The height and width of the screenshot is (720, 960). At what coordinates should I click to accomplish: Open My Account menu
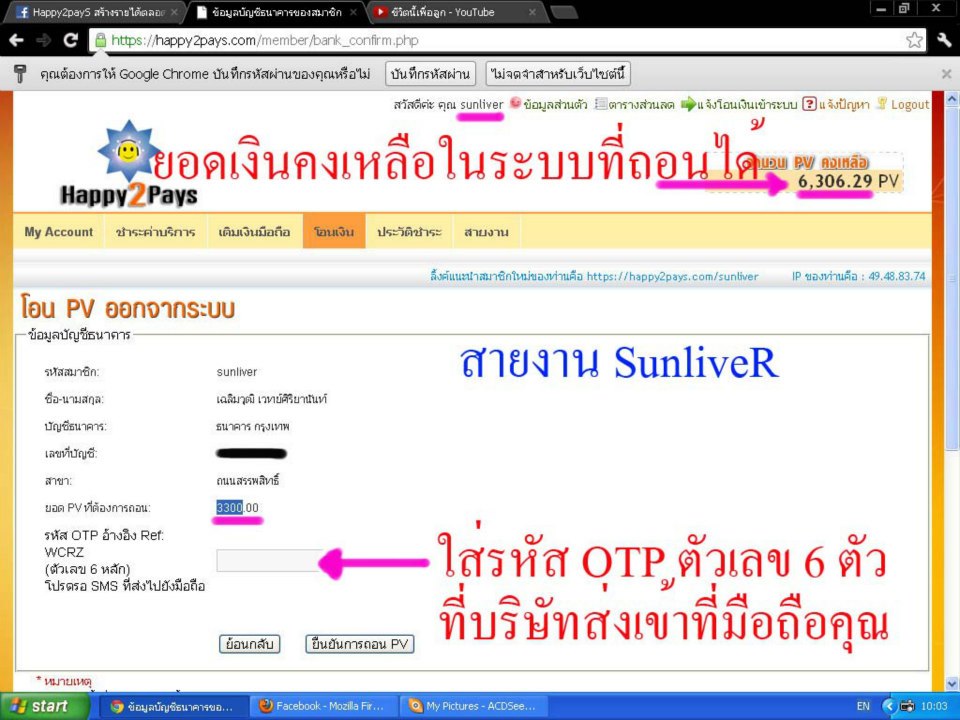click(59, 232)
